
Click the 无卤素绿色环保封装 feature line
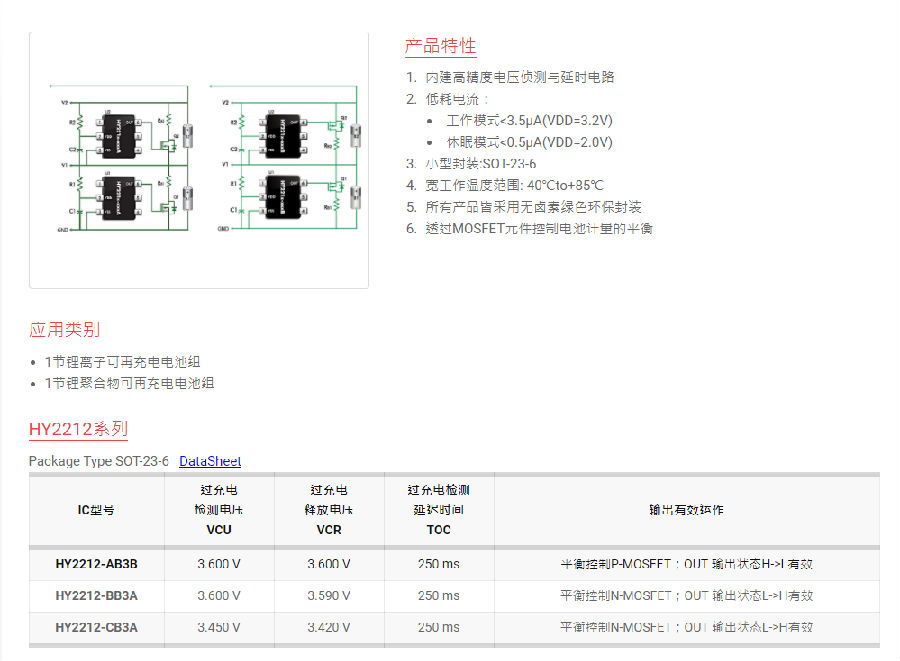(x=533, y=207)
